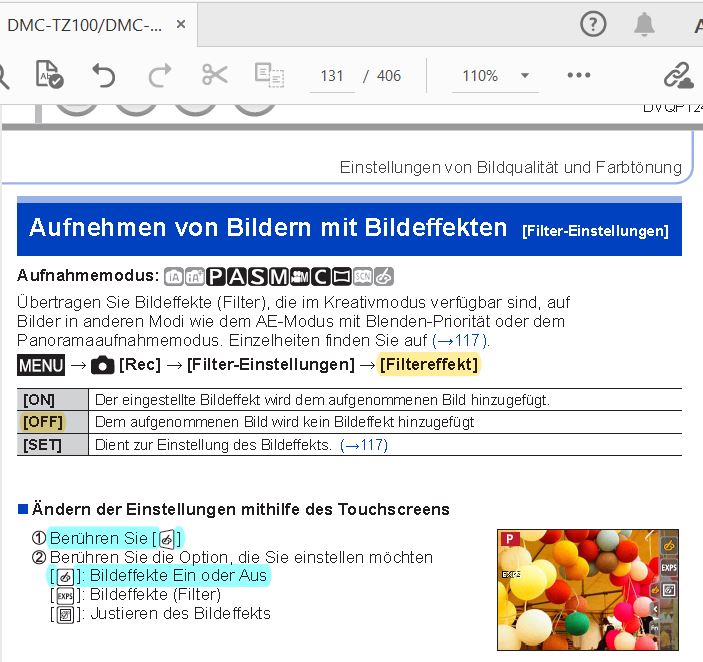Click the 'Bildeffekte (Filter)' line
703x662 pixels.
pos(155,594)
